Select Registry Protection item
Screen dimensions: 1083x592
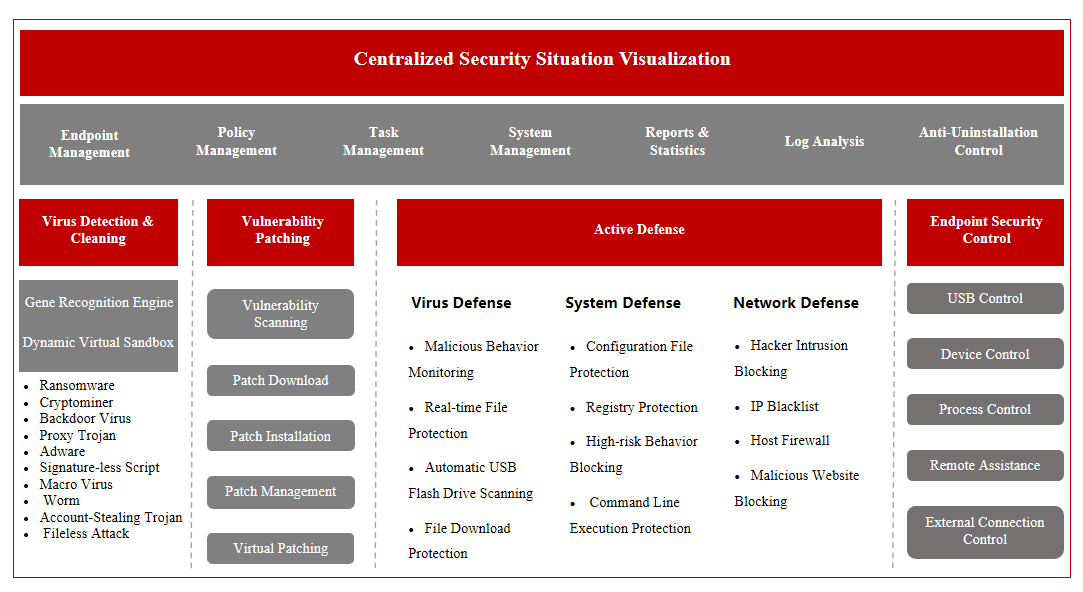[x=634, y=408]
